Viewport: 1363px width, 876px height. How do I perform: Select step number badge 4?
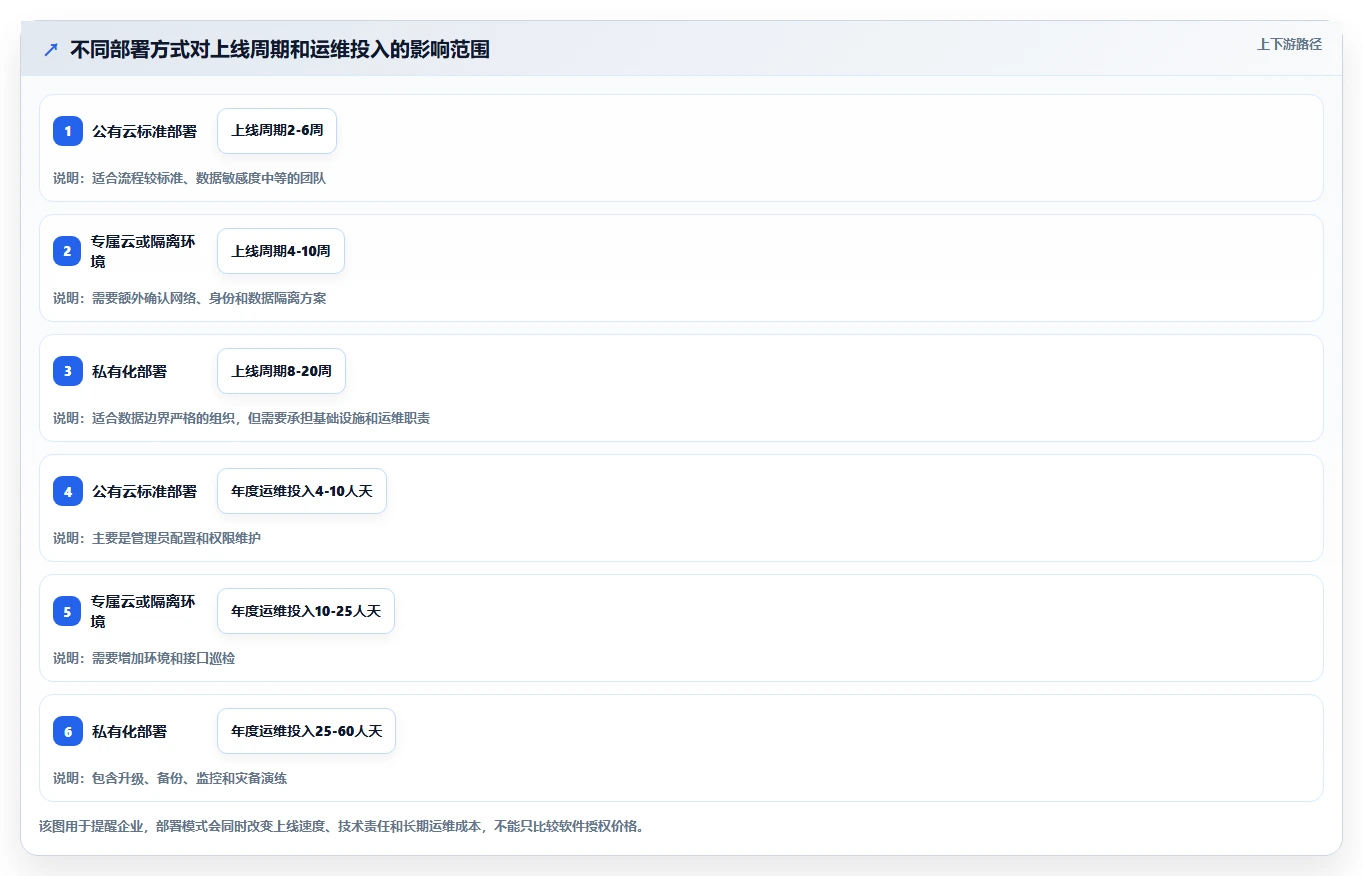pos(68,491)
